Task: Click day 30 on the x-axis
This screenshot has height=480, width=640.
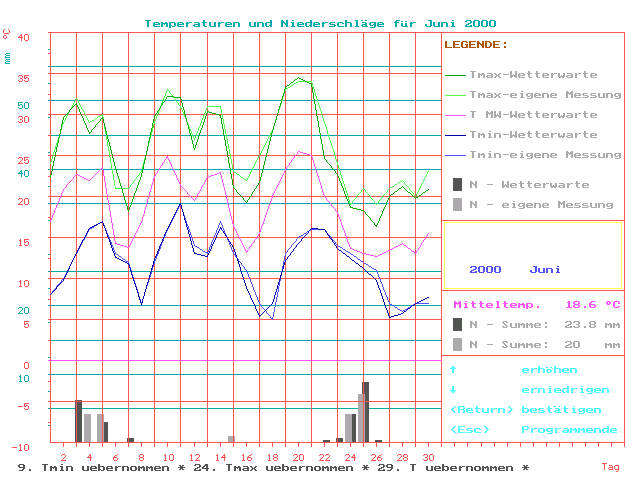Action: point(429,456)
